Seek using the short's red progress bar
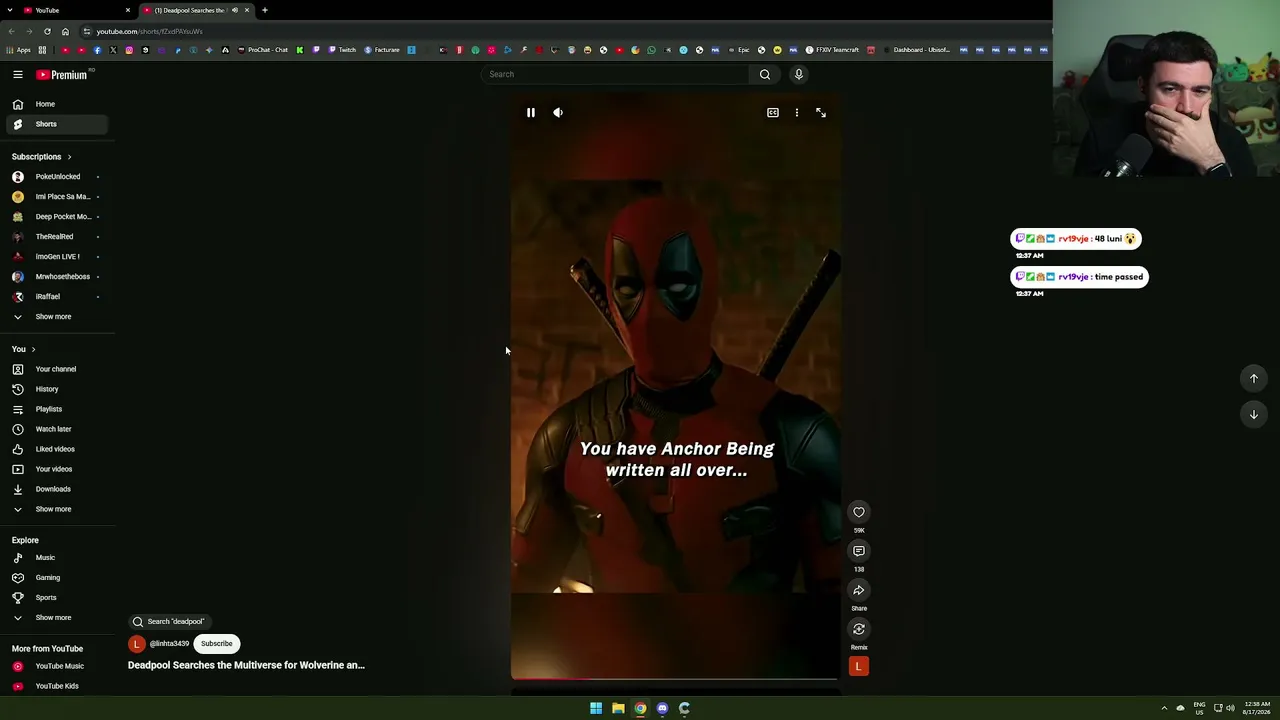Screen dimensions: 1280x720 point(674,679)
